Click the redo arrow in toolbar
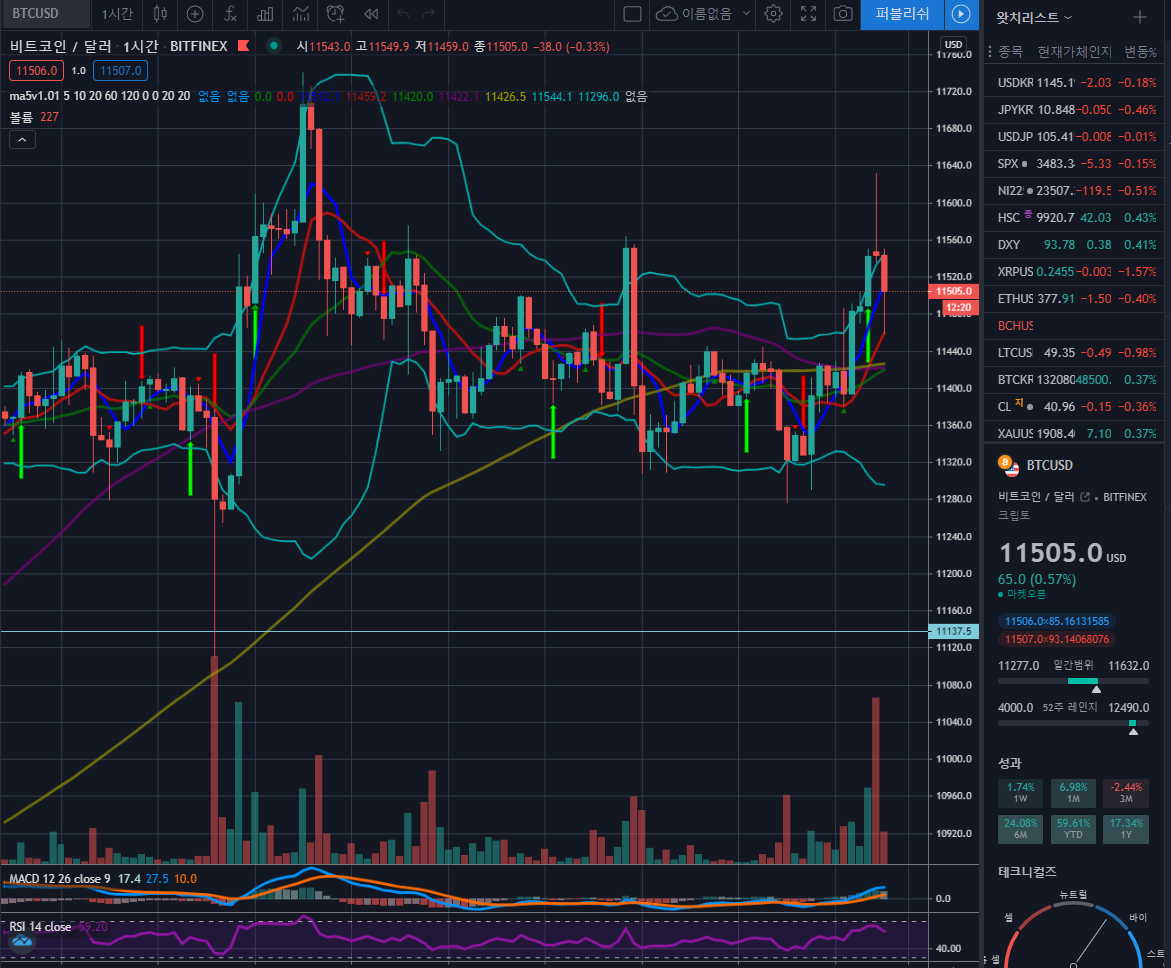The image size is (1171, 968). point(428,13)
